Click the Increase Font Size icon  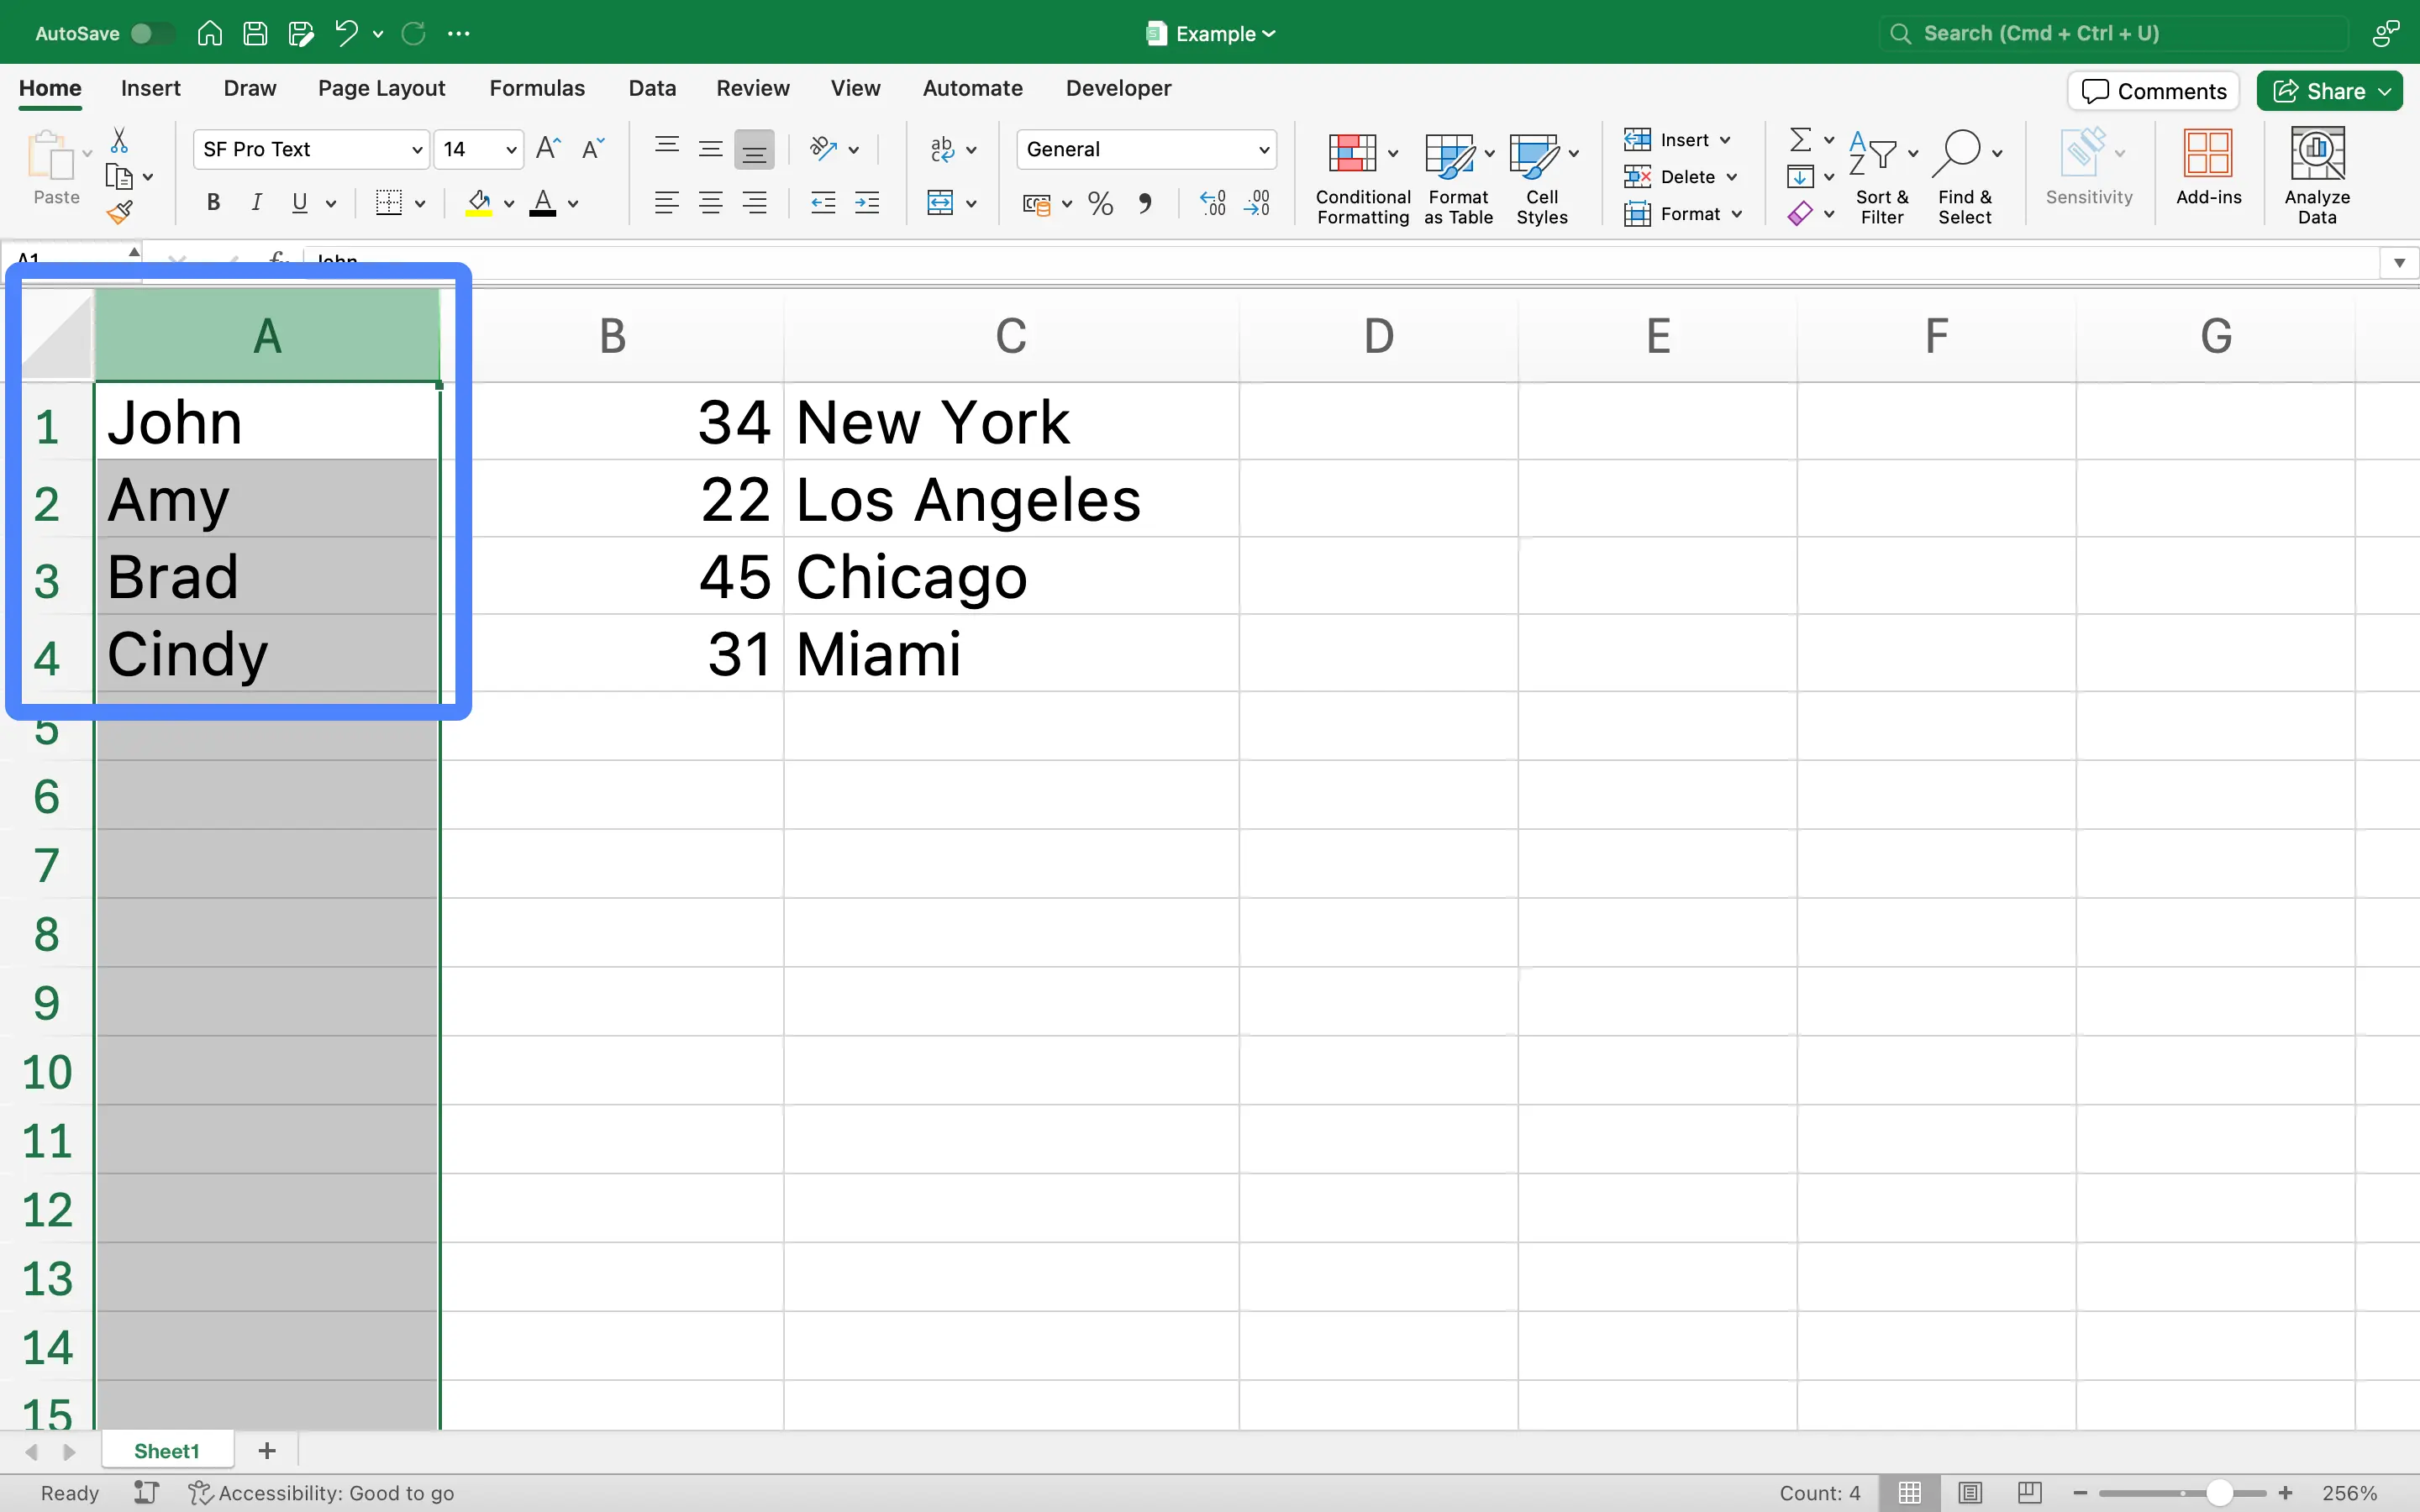(x=548, y=149)
